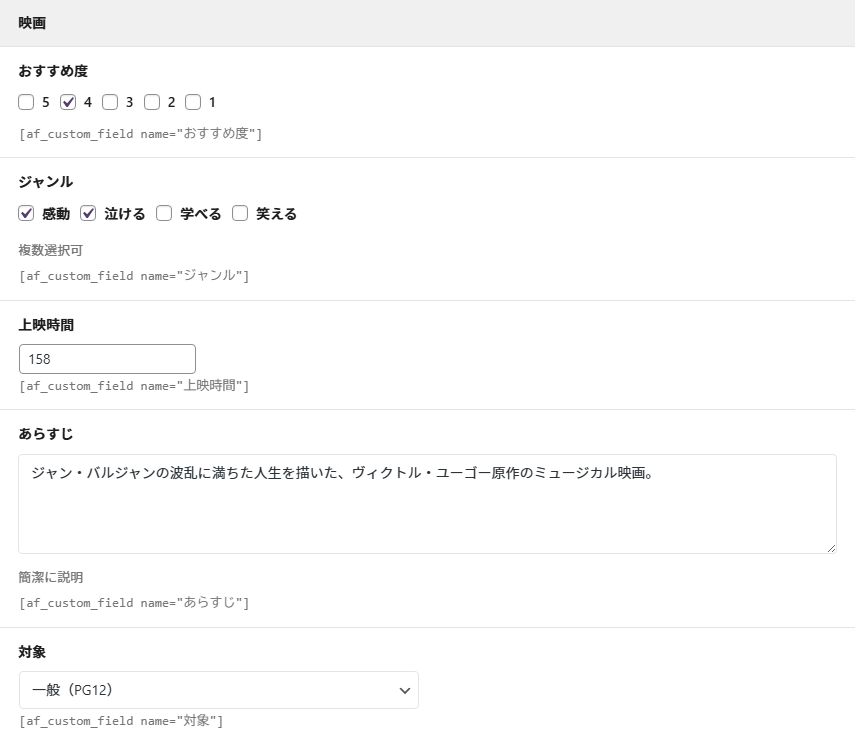The height and width of the screenshot is (740, 855).
Task: Toggle off the 泣ける genre checkbox
Action: [88, 213]
